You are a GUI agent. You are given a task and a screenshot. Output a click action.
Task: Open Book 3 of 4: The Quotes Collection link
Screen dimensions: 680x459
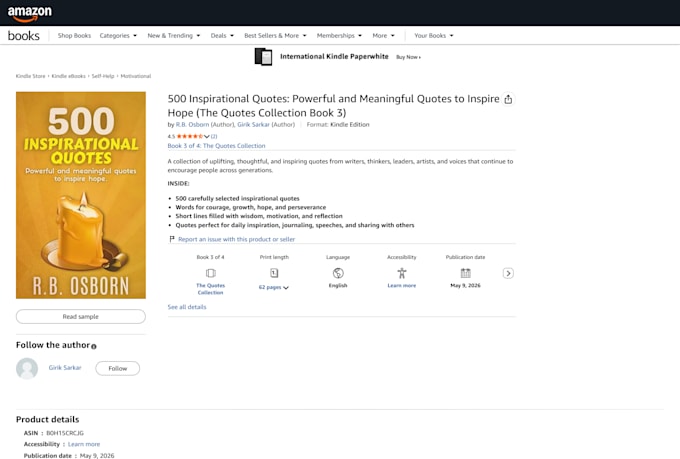click(x=216, y=146)
